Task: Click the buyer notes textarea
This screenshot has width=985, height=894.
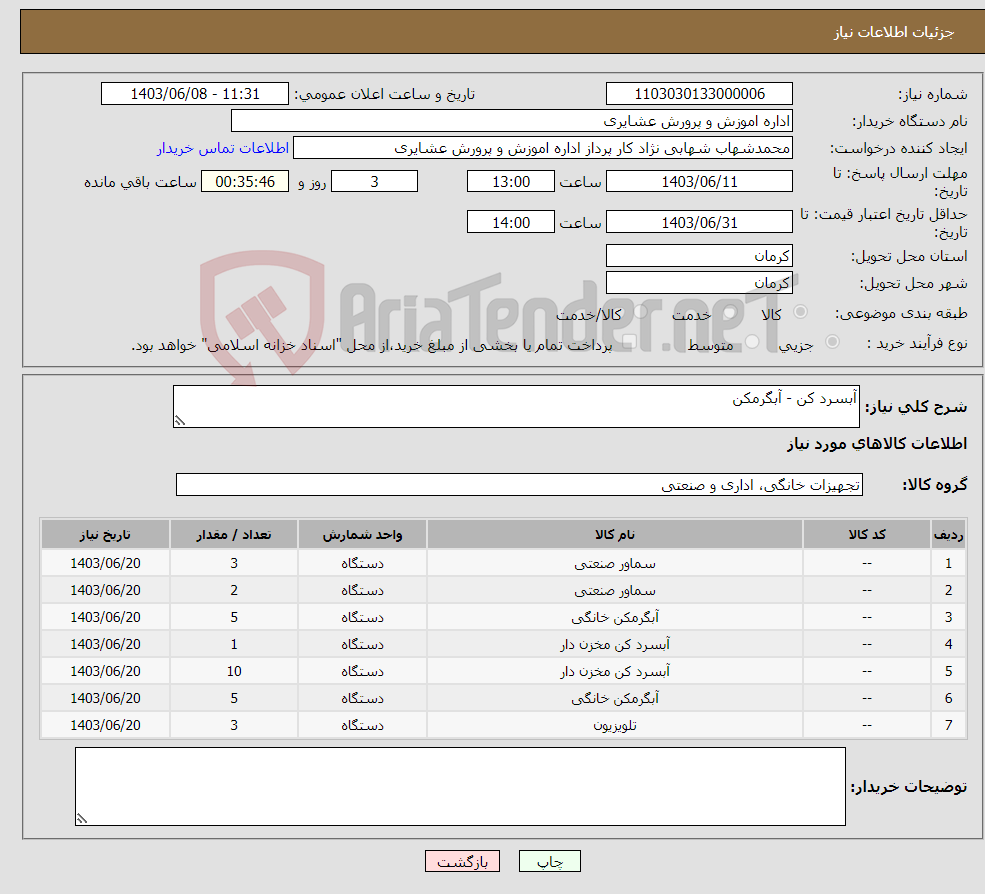Action: (460, 786)
